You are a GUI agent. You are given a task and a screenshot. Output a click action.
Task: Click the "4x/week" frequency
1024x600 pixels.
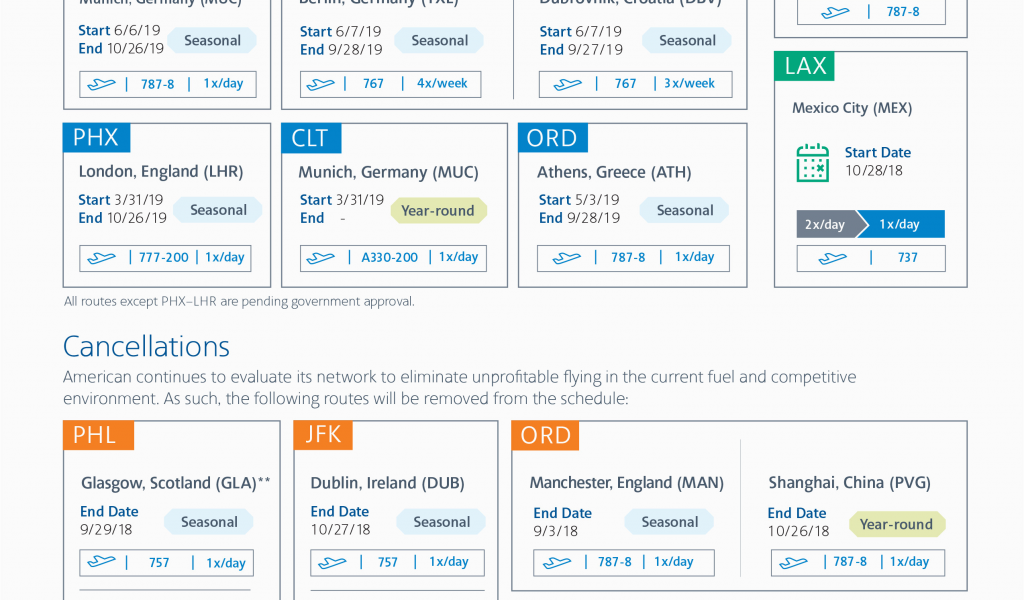click(x=442, y=84)
